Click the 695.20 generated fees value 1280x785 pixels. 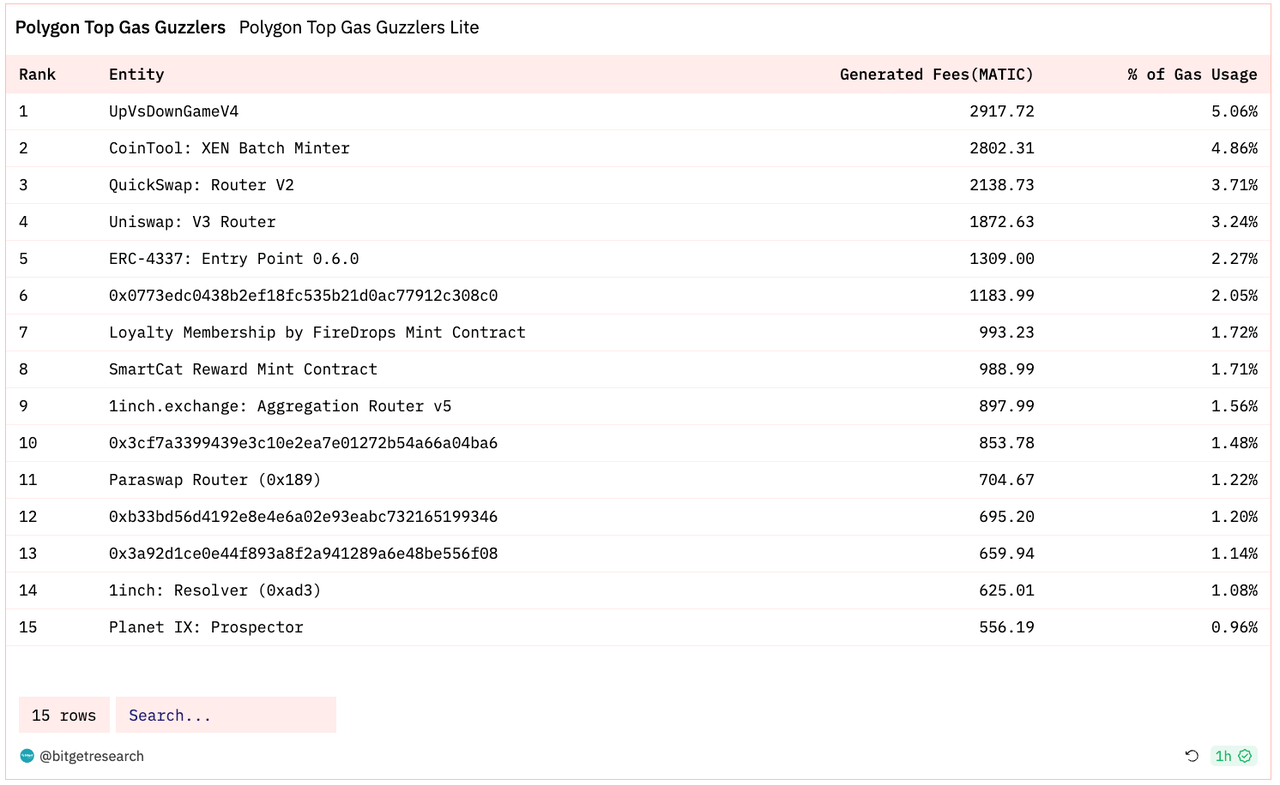coord(1007,517)
